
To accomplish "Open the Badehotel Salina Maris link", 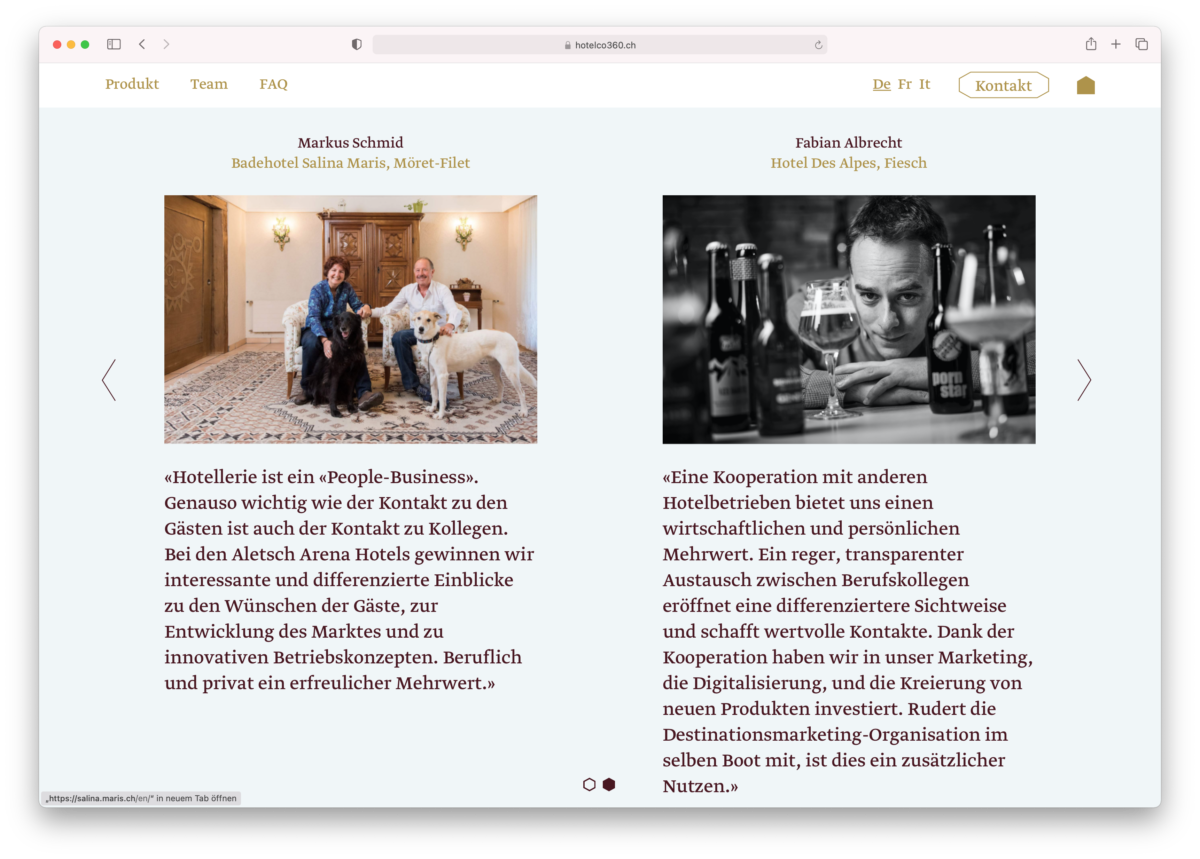I will point(350,163).
